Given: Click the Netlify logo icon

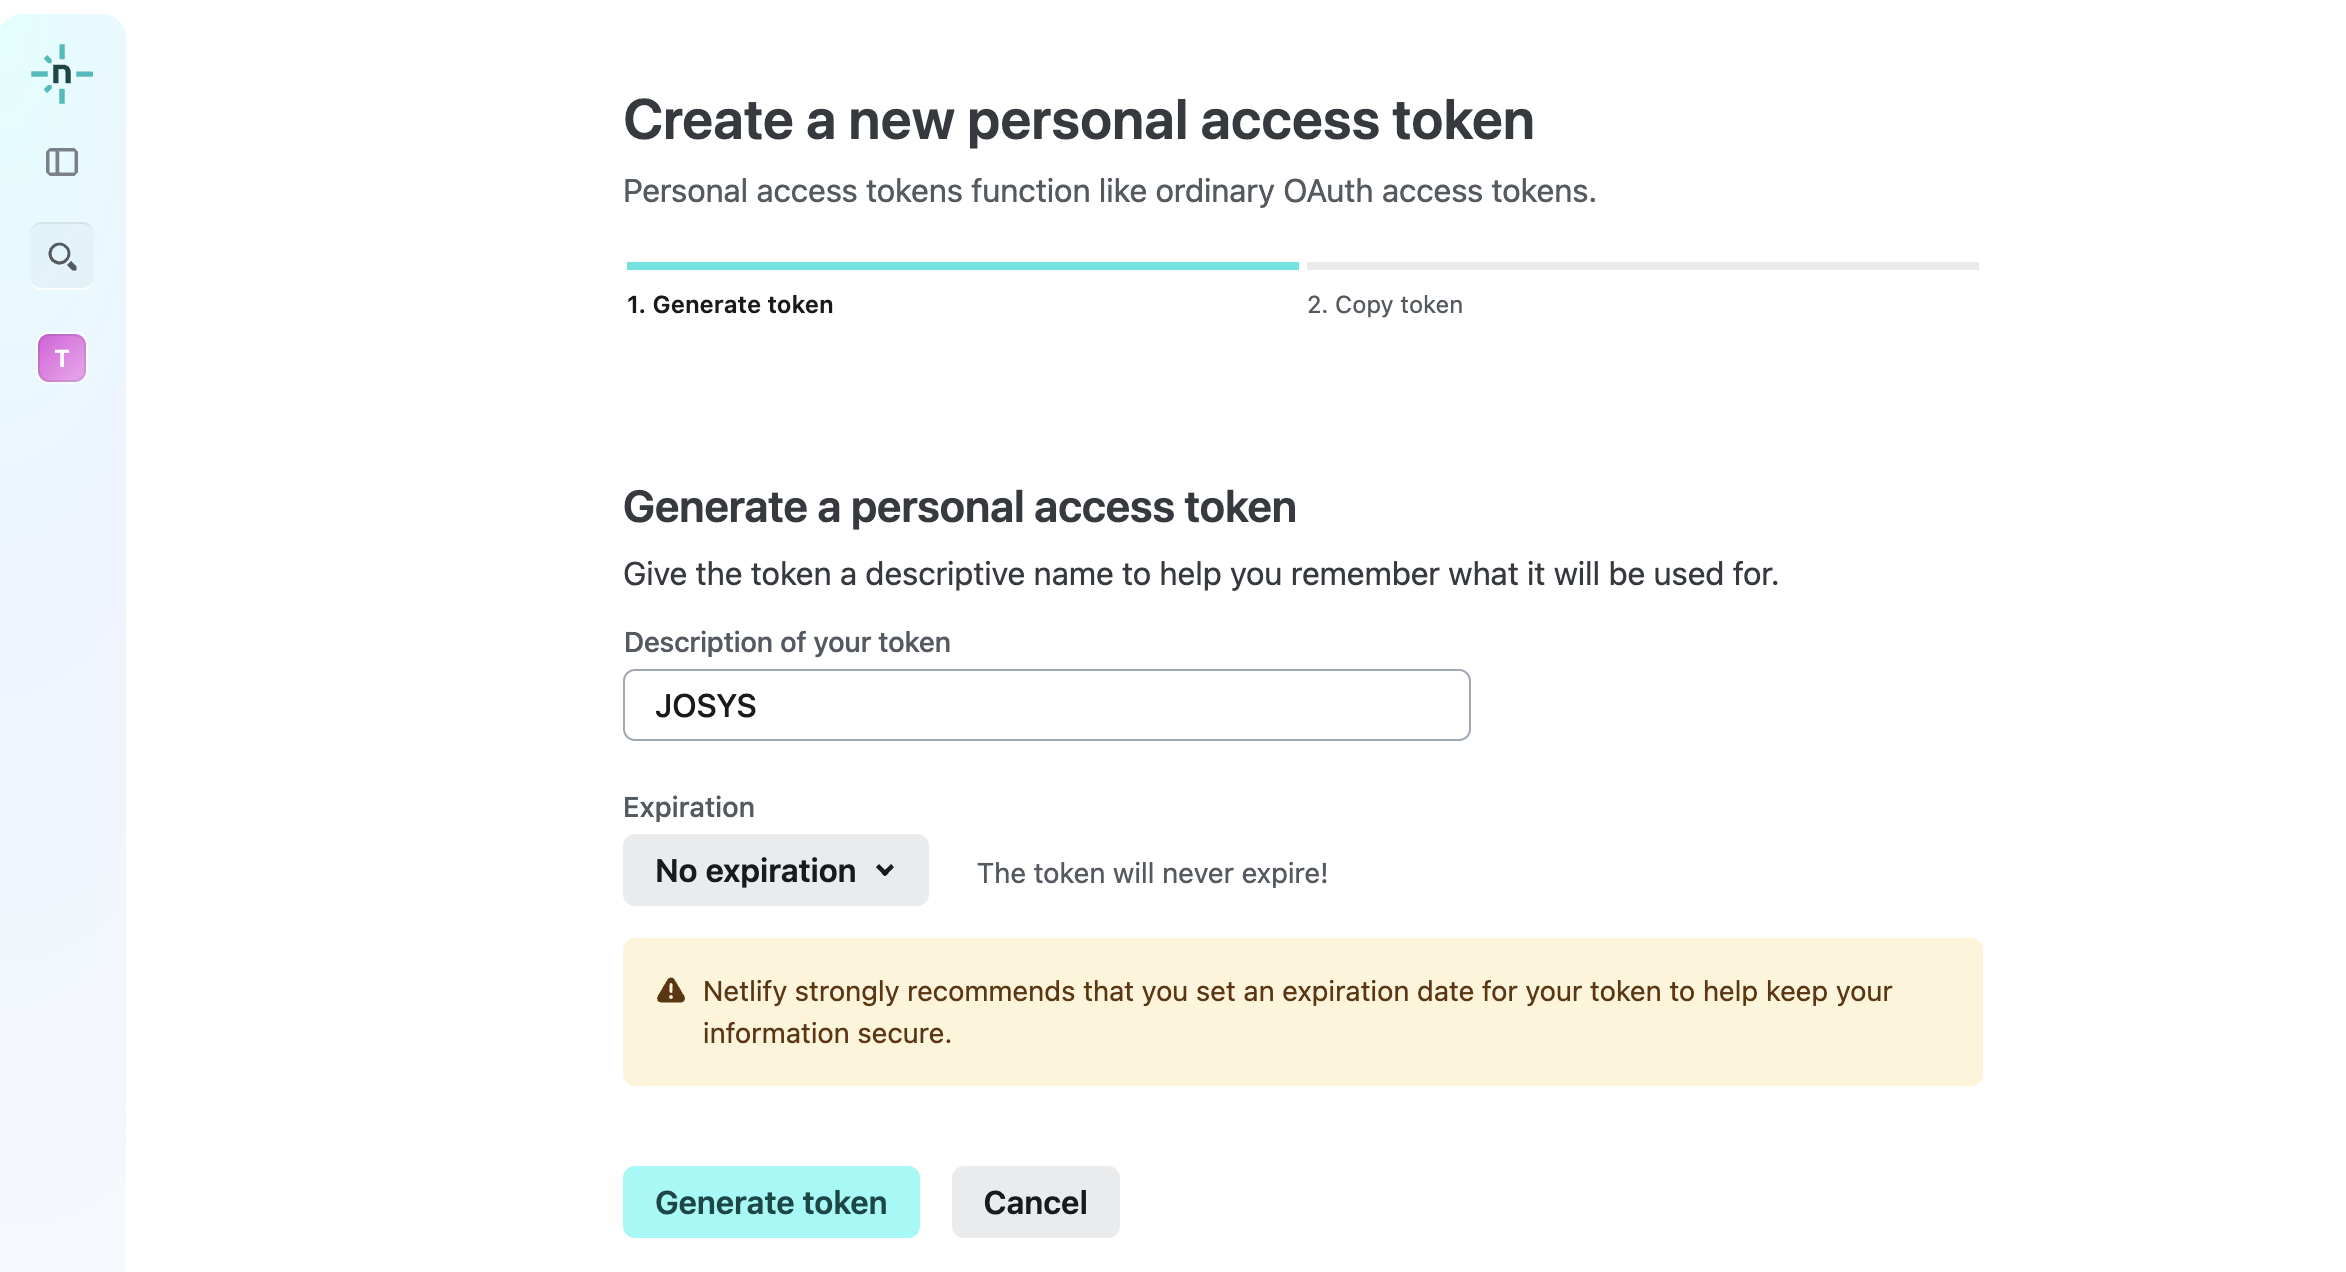Looking at the screenshot, I should tap(62, 74).
